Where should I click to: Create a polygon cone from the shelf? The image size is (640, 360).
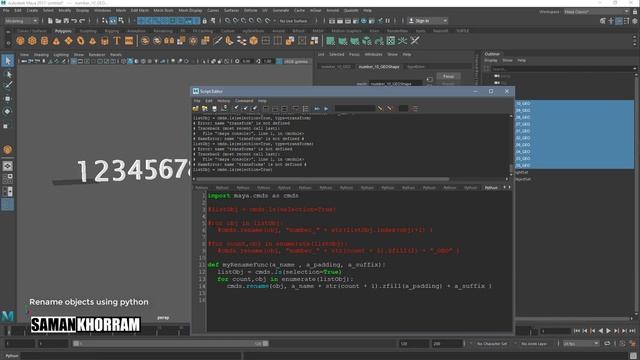(56, 41)
